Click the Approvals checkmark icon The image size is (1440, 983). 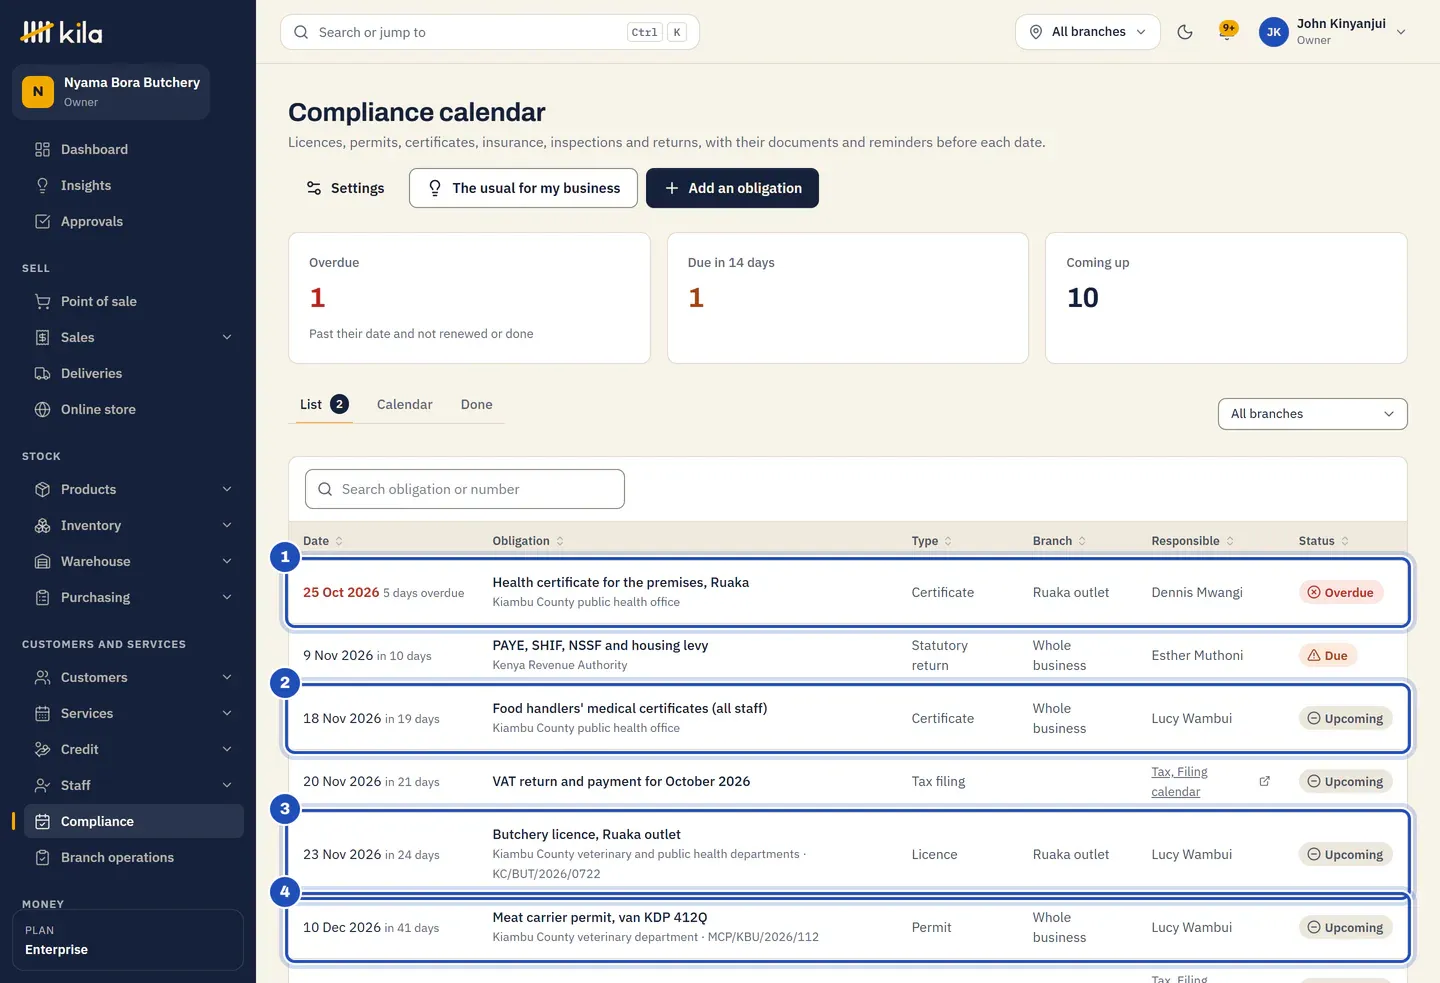[x=42, y=222]
